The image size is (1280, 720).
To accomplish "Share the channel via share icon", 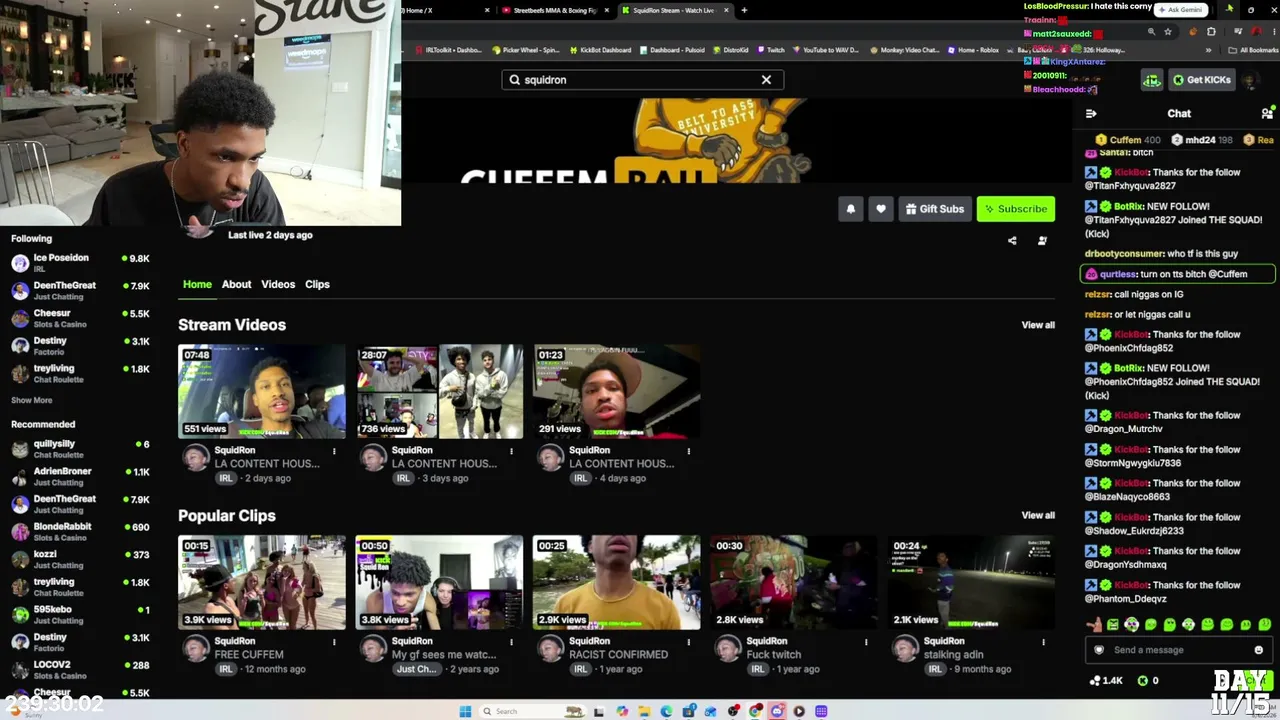I will 1012,241.
